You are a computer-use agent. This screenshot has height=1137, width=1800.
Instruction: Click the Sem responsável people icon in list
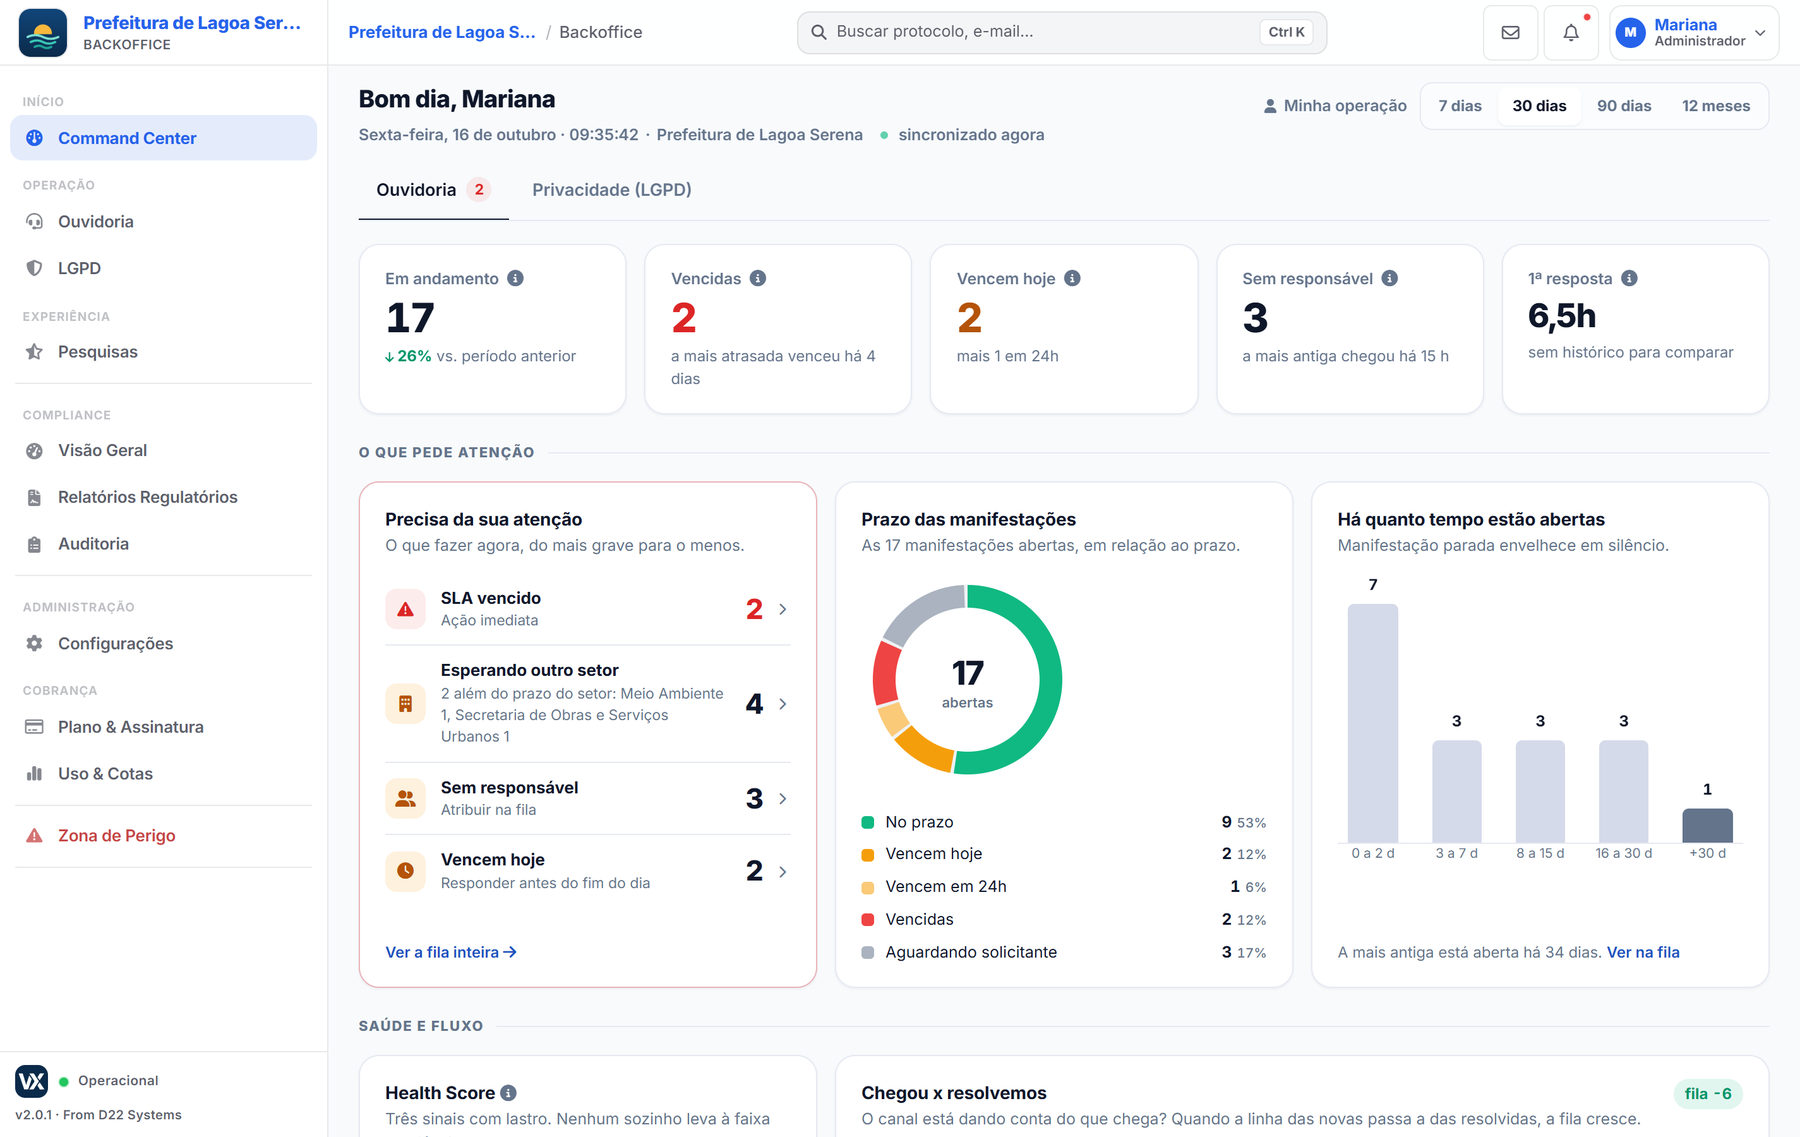click(x=405, y=798)
